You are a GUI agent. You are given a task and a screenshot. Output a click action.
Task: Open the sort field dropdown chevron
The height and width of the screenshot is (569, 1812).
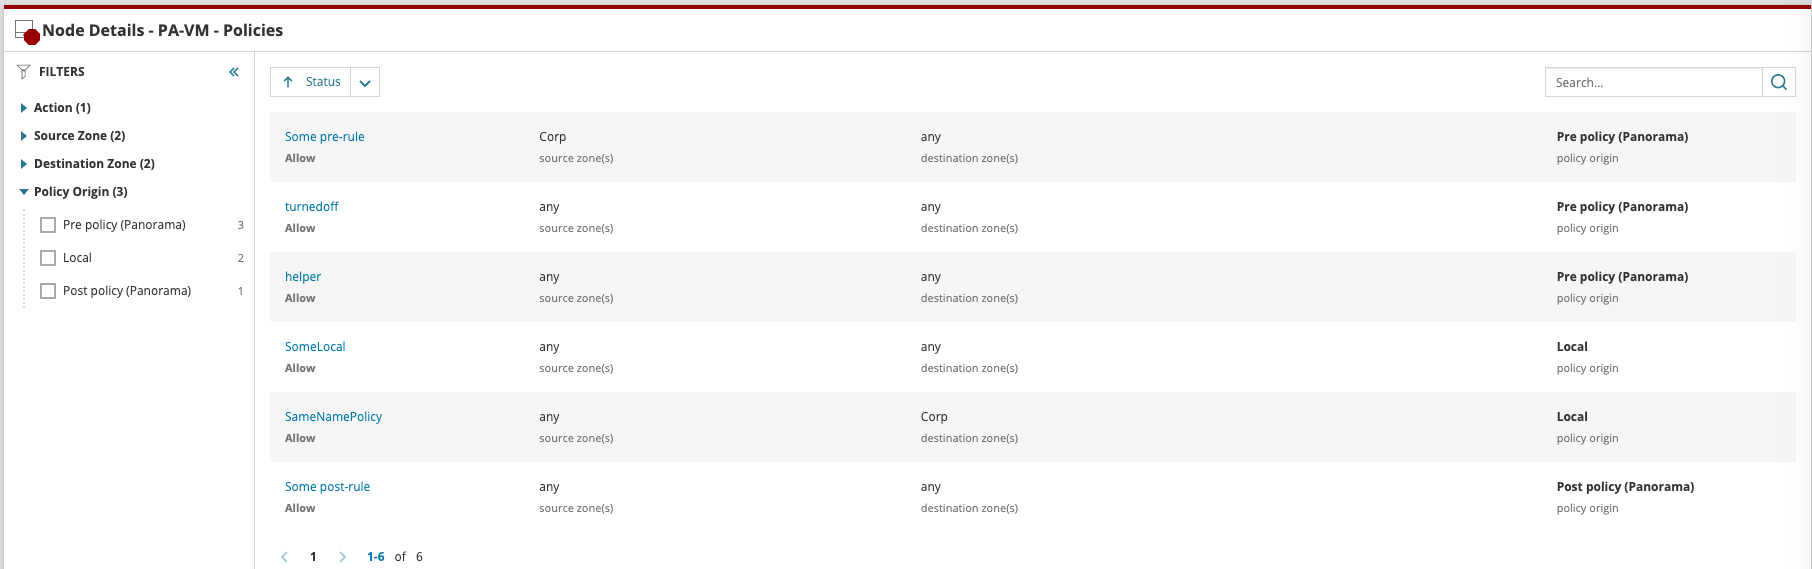365,82
